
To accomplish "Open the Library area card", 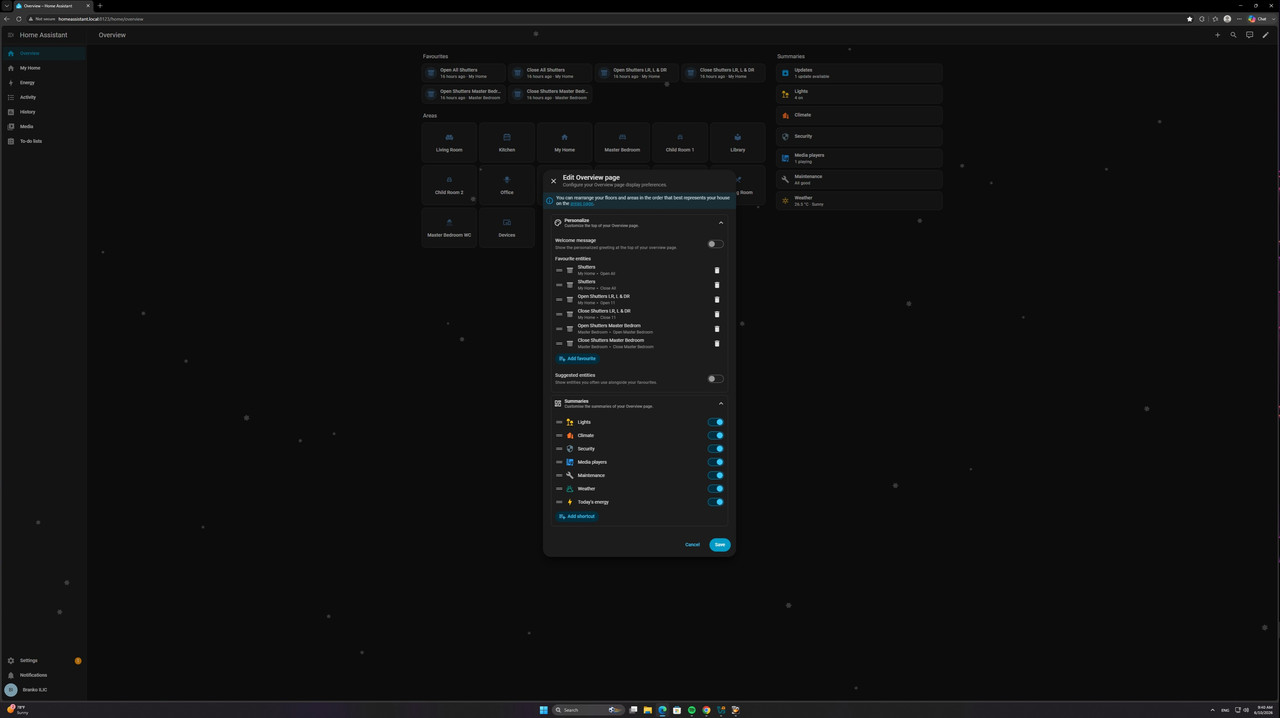I will pos(737,142).
